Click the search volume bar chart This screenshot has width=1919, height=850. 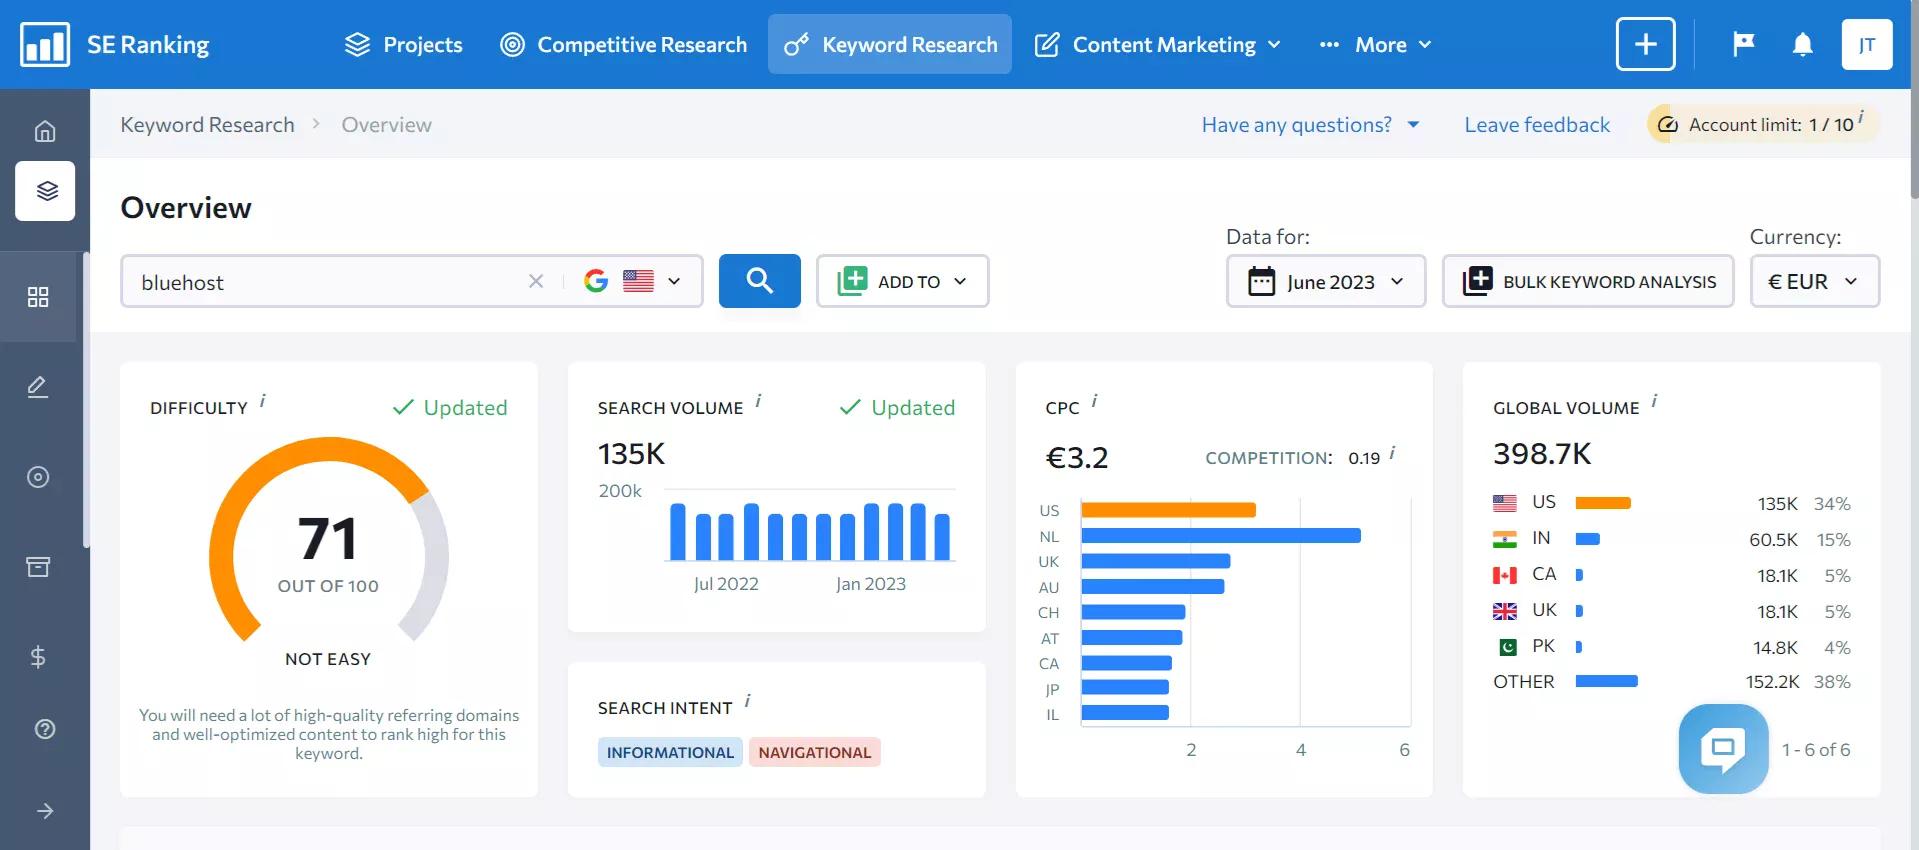pos(811,531)
